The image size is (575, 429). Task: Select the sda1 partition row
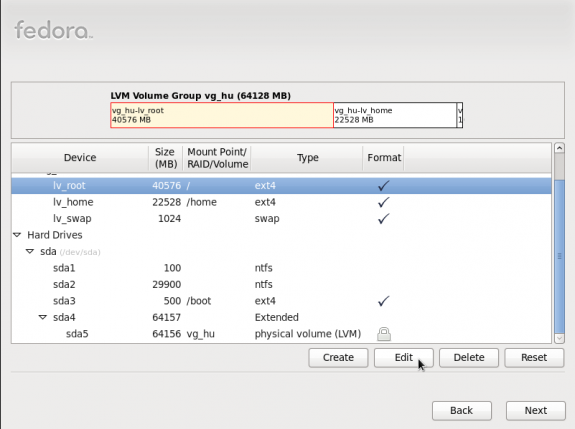281,268
